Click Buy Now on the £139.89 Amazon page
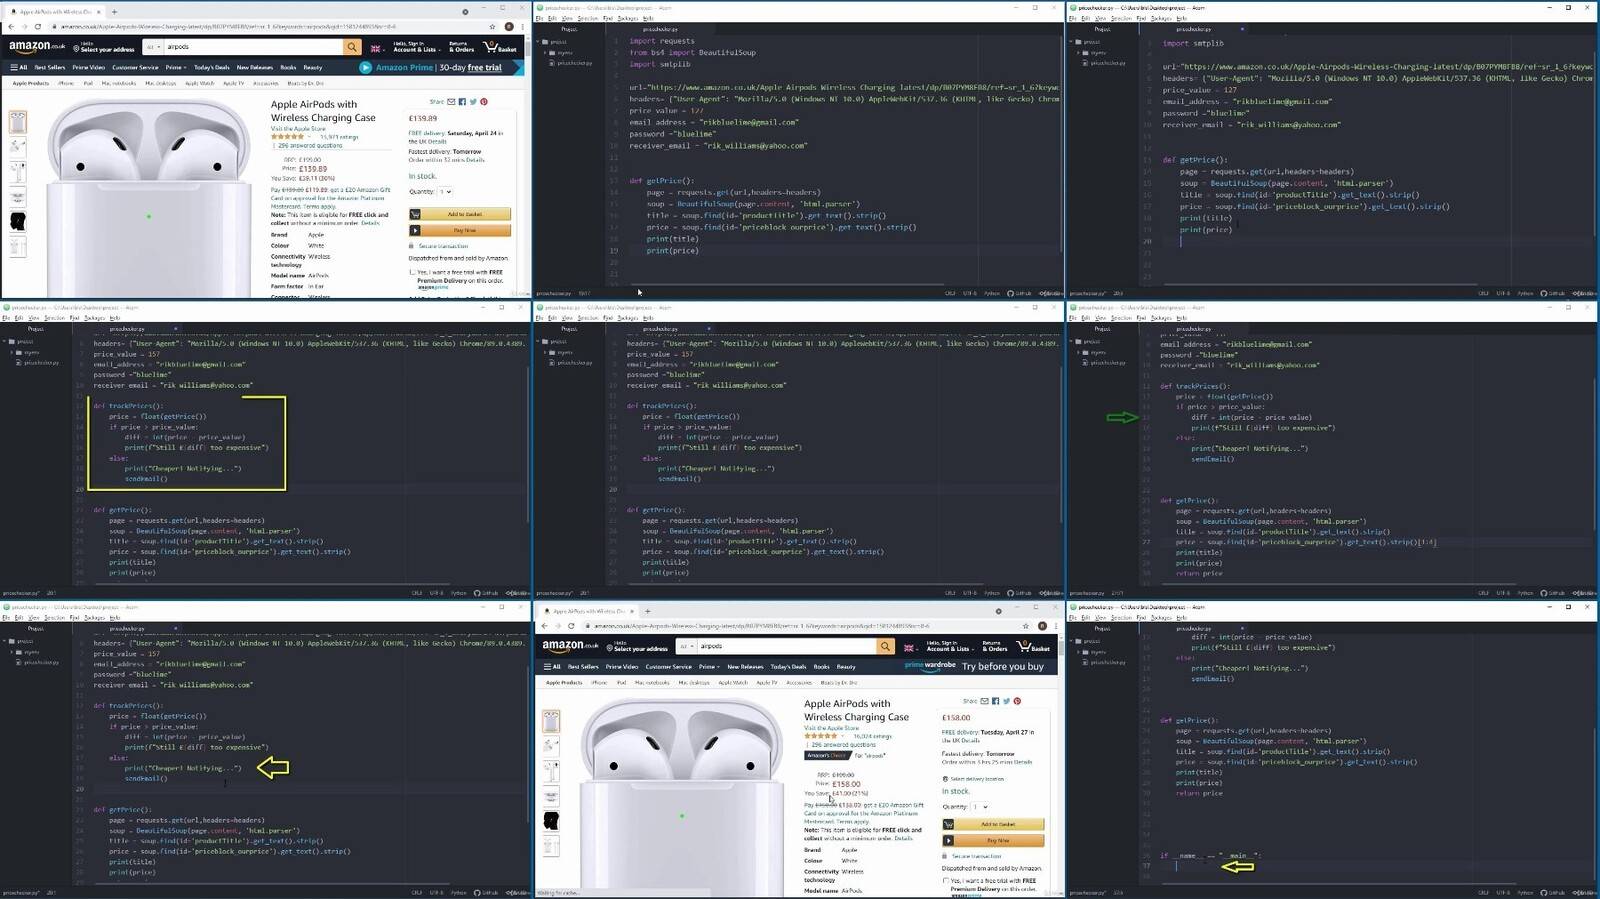 coord(460,230)
